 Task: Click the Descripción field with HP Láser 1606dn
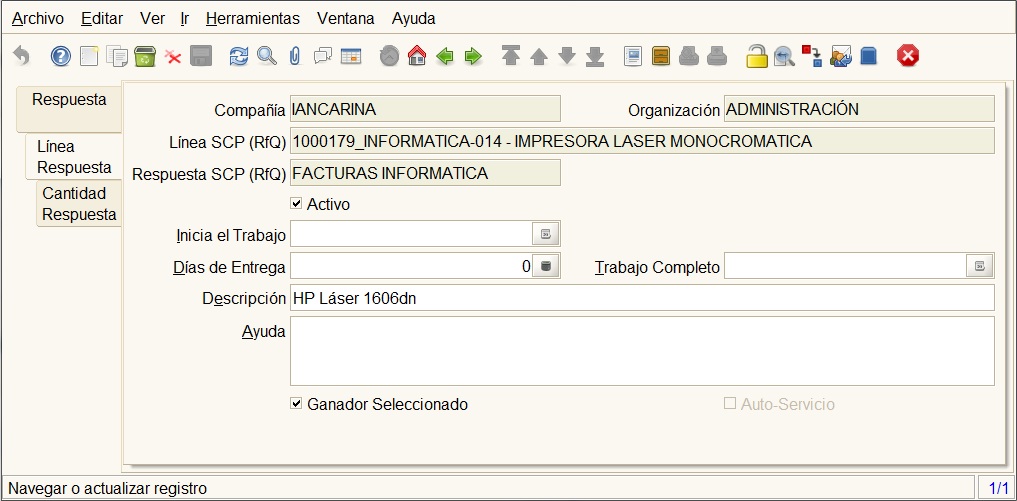642,298
